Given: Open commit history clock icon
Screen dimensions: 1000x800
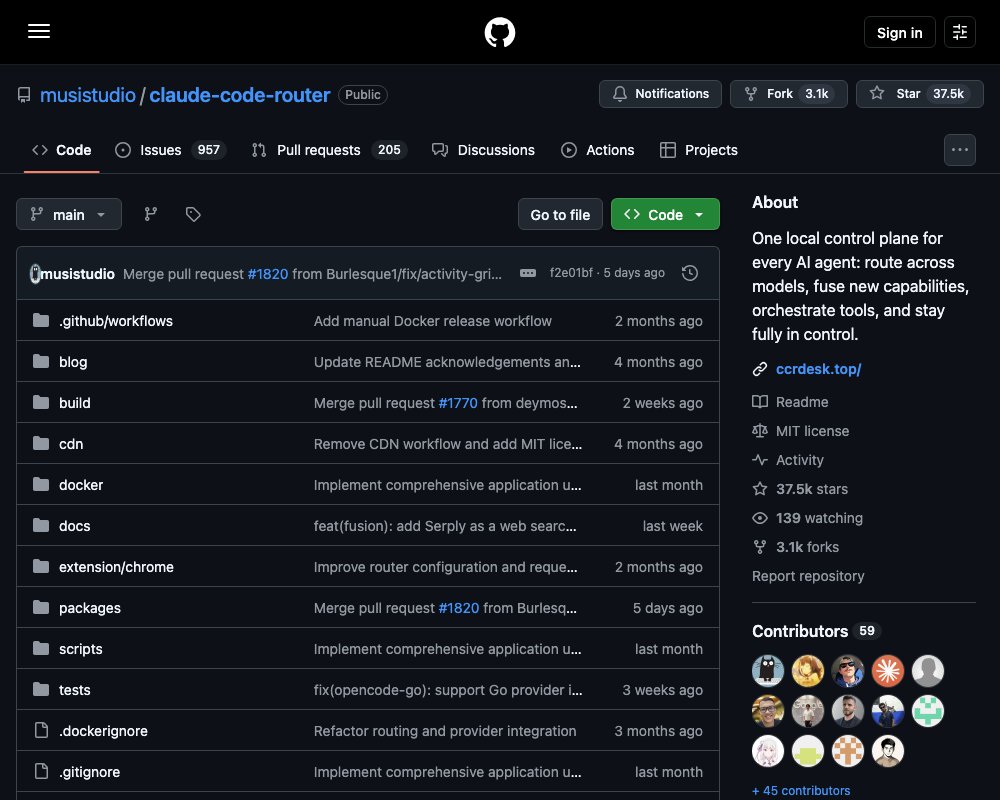Looking at the screenshot, I should (689, 273).
